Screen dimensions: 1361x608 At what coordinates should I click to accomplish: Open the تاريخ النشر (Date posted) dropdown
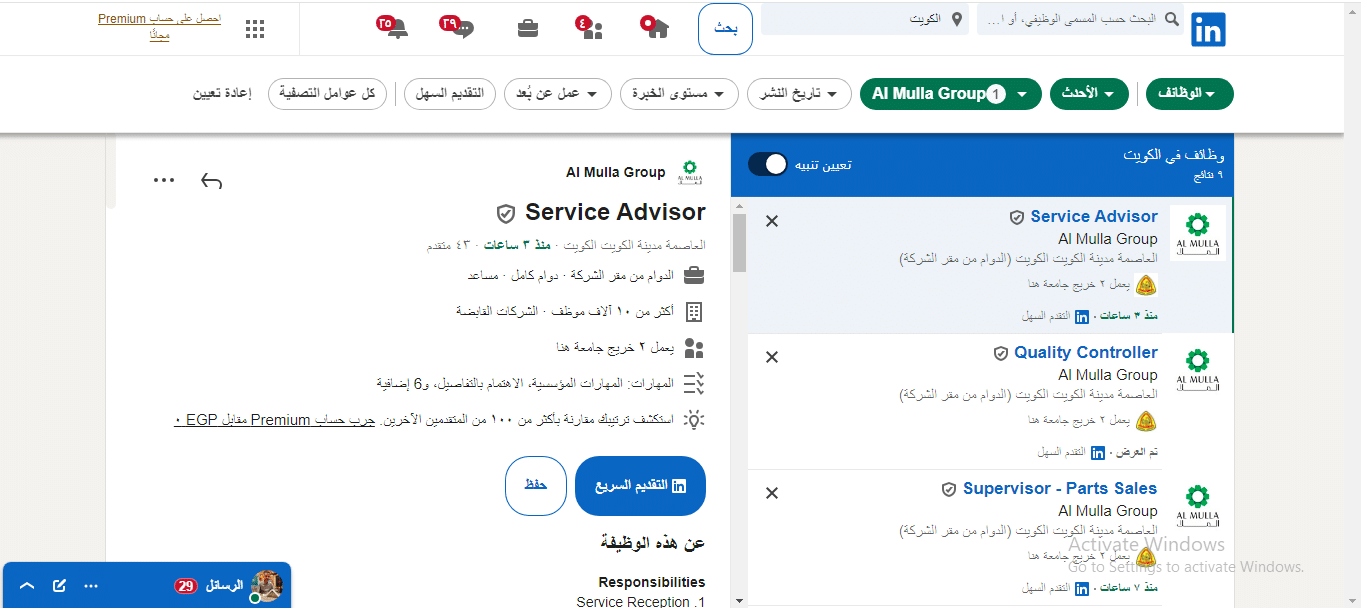[799, 94]
